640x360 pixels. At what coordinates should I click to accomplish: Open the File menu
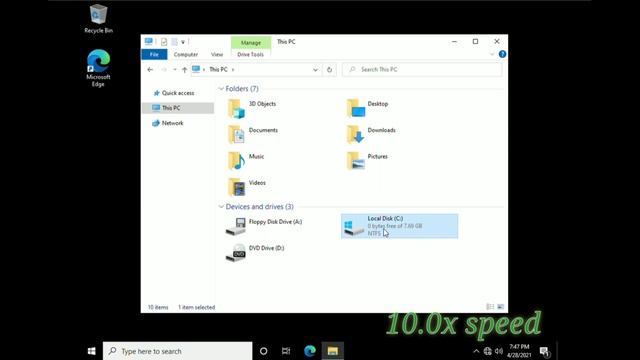tap(154, 54)
